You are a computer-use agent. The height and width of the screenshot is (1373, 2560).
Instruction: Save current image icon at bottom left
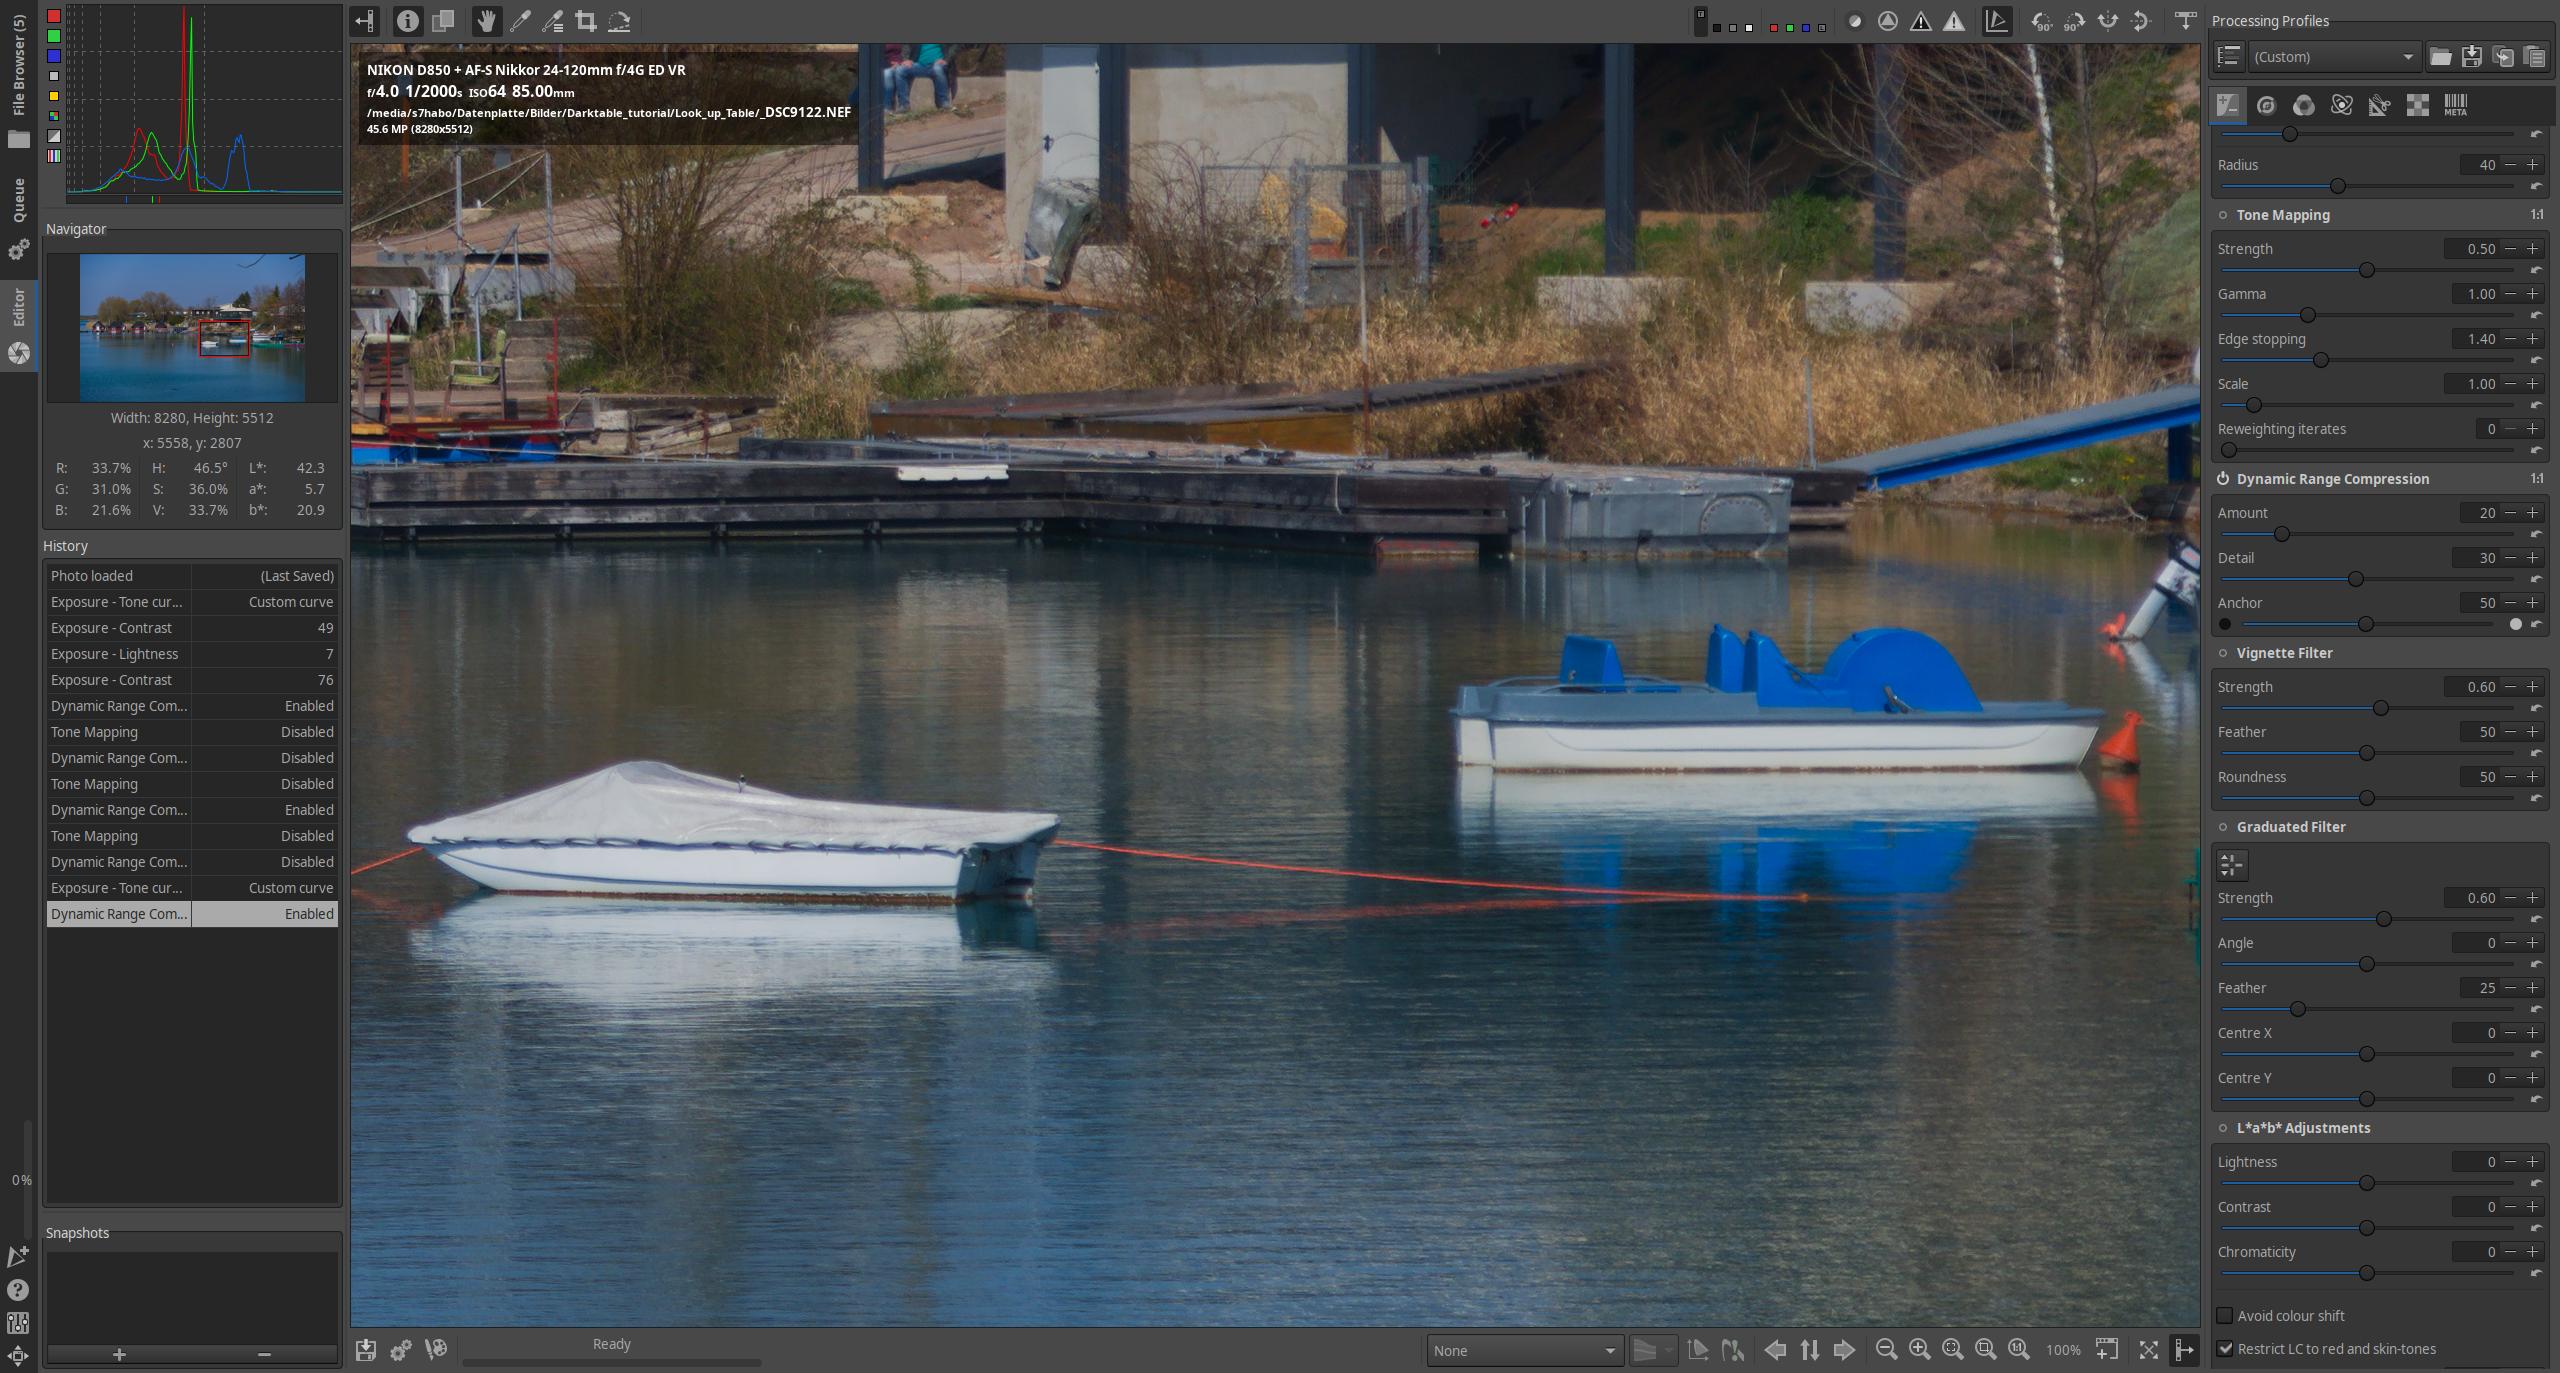(x=366, y=1350)
